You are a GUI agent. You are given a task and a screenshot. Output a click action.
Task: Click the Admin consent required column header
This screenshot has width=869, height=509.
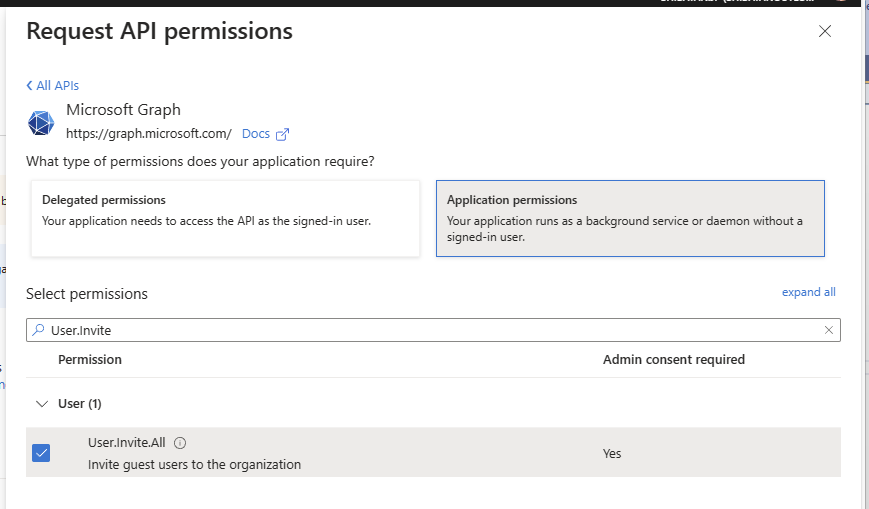click(x=673, y=359)
